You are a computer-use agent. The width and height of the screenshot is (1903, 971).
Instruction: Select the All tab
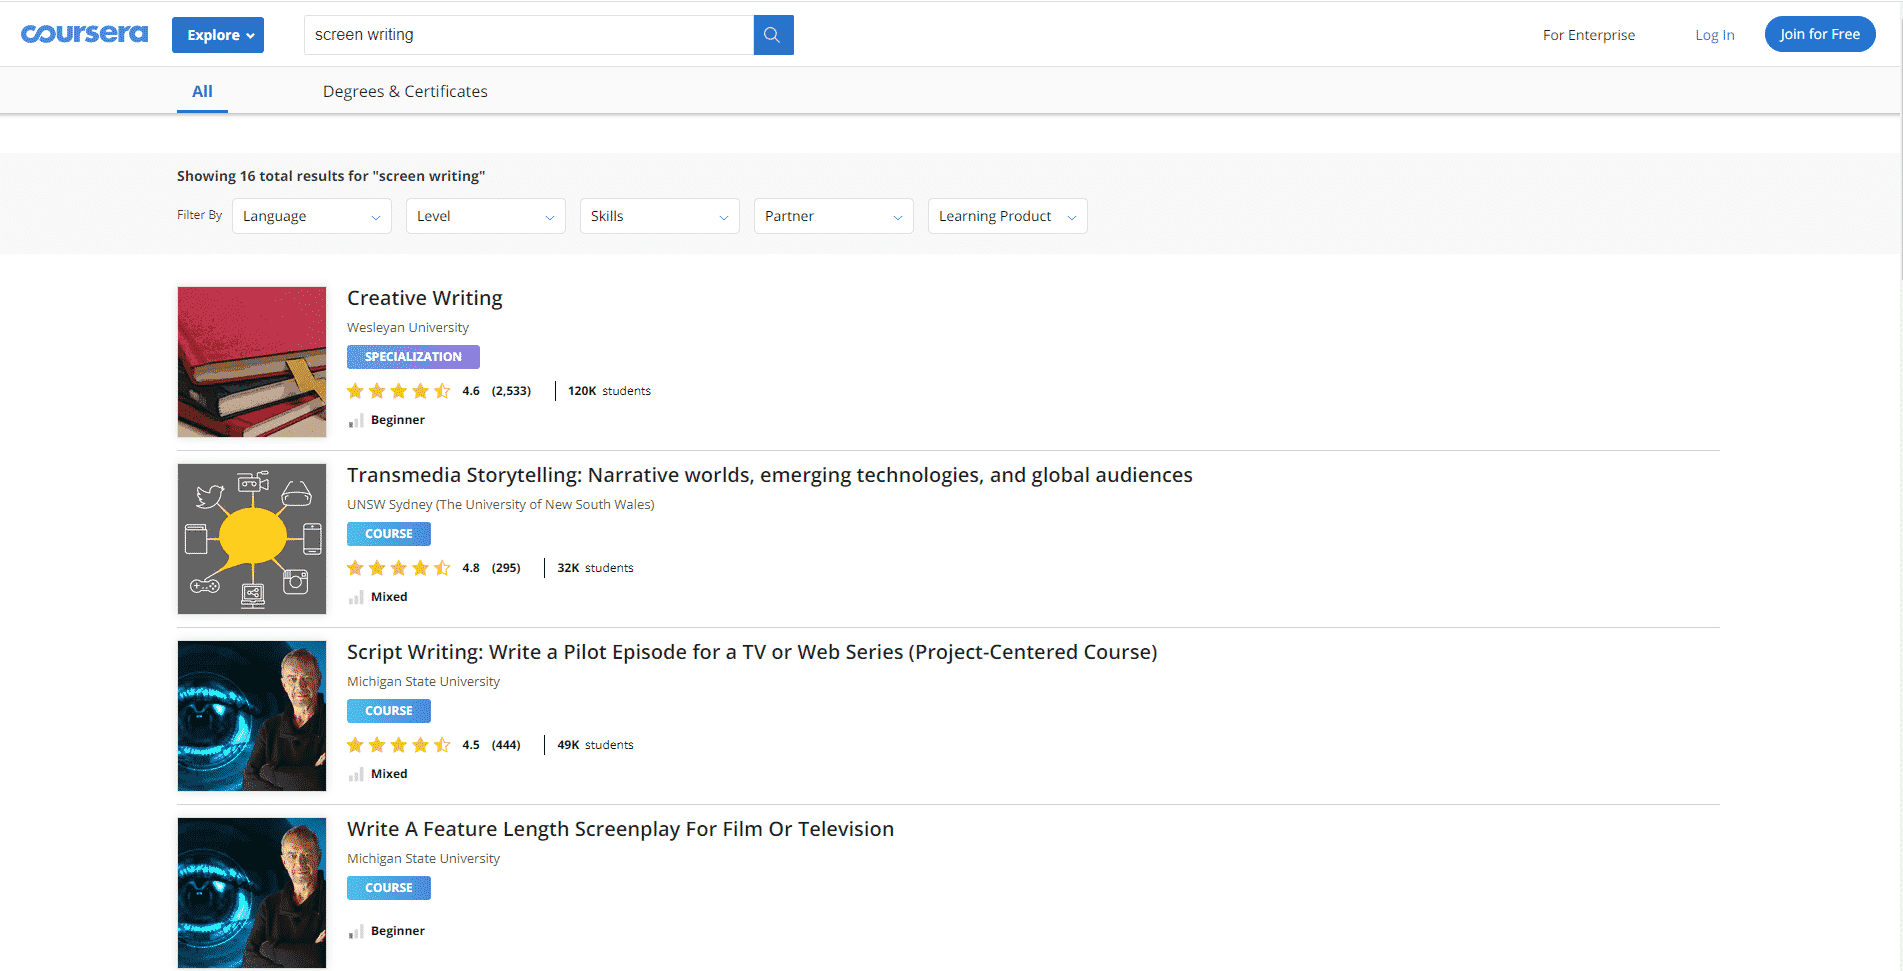coord(202,91)
